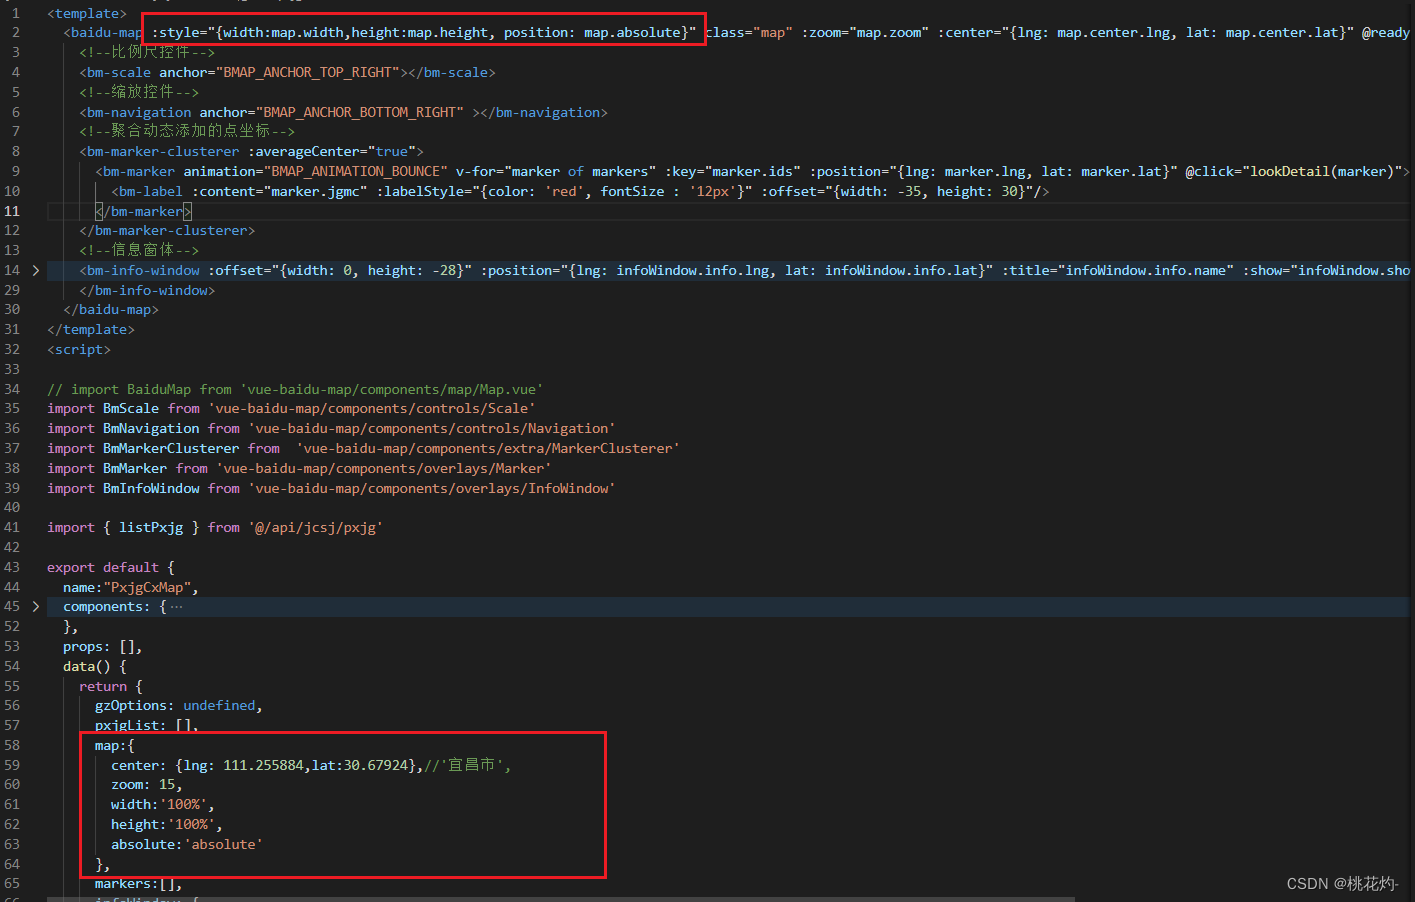Screen dimensions: 1415x902
Task: Click the horizontal scrollbar at editor bottom
Action: coord(560,899)
